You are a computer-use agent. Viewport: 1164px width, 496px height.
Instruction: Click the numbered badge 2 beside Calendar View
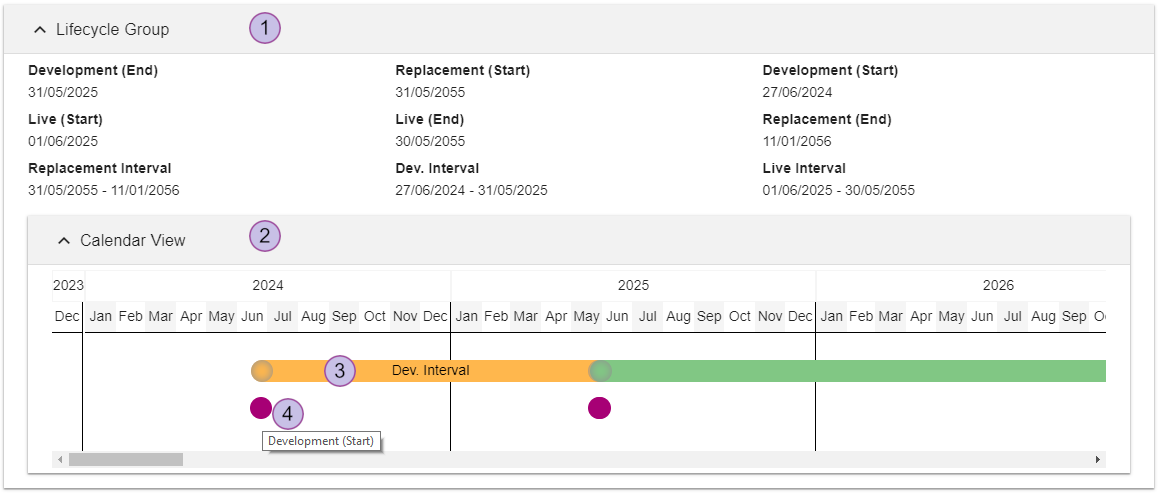click(265, 237)
